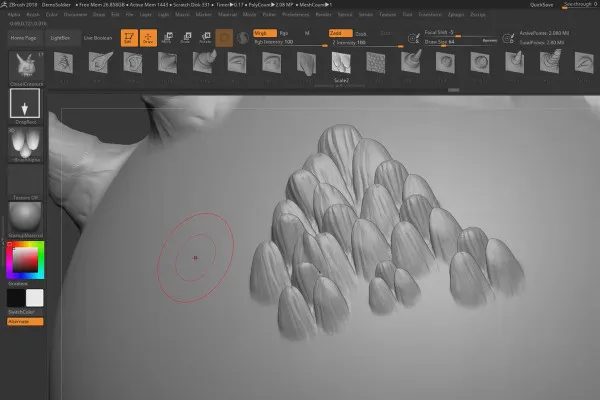This screenshot has height=400, width=600.
Task: Toggle the M material mode
Action: point(307,33)
